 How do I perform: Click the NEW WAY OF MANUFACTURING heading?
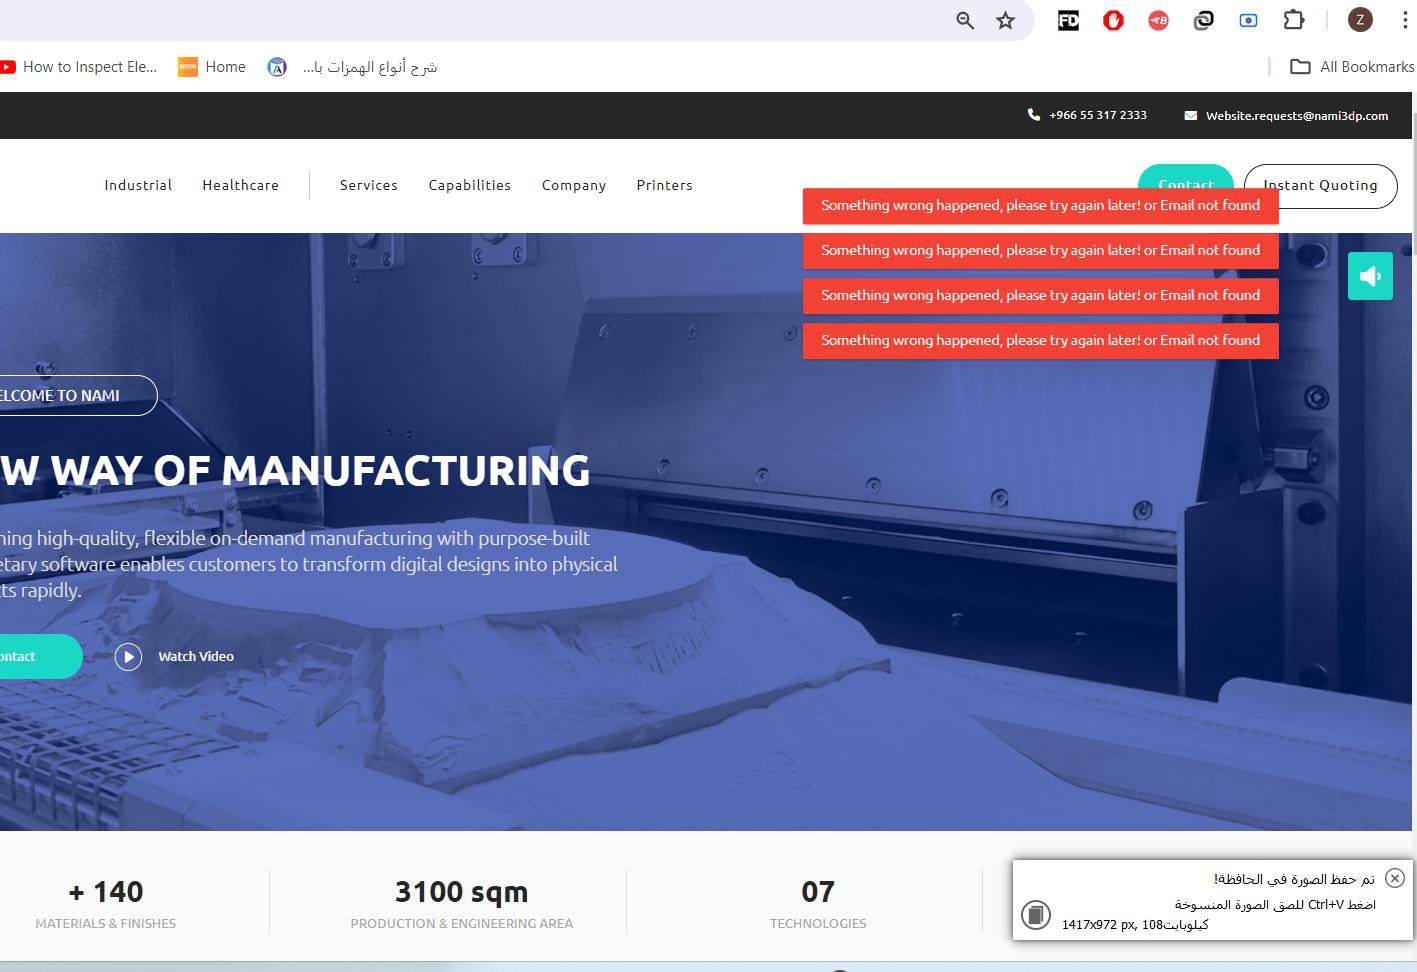tap(295, 470)
